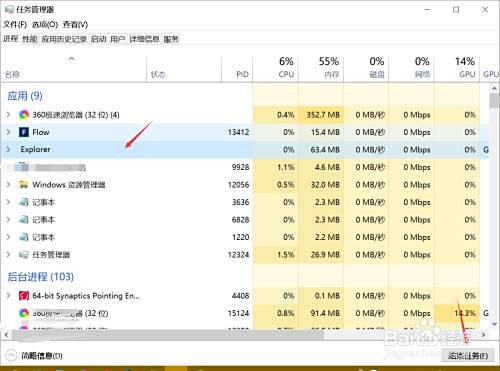The height and width of the screenshot is (371, 500).
Task: Click the 结束任务(E) button
Action: (x=467, y=356)
